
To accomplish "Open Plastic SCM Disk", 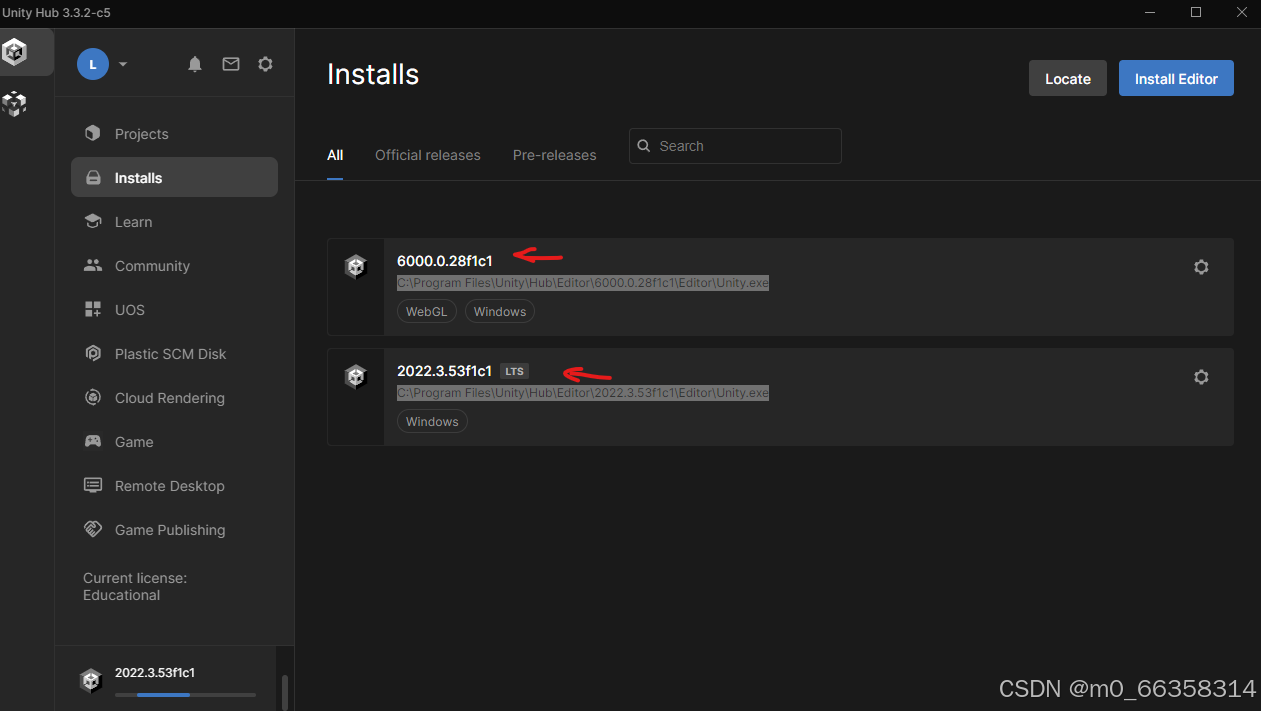I will point(174,354).
